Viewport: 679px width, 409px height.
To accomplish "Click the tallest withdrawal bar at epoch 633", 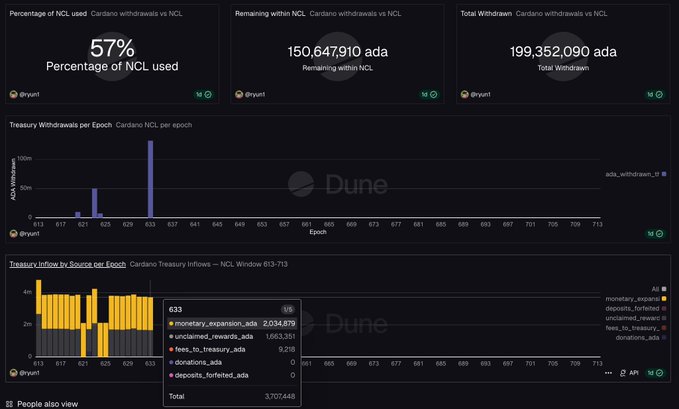I will [150, 179].
